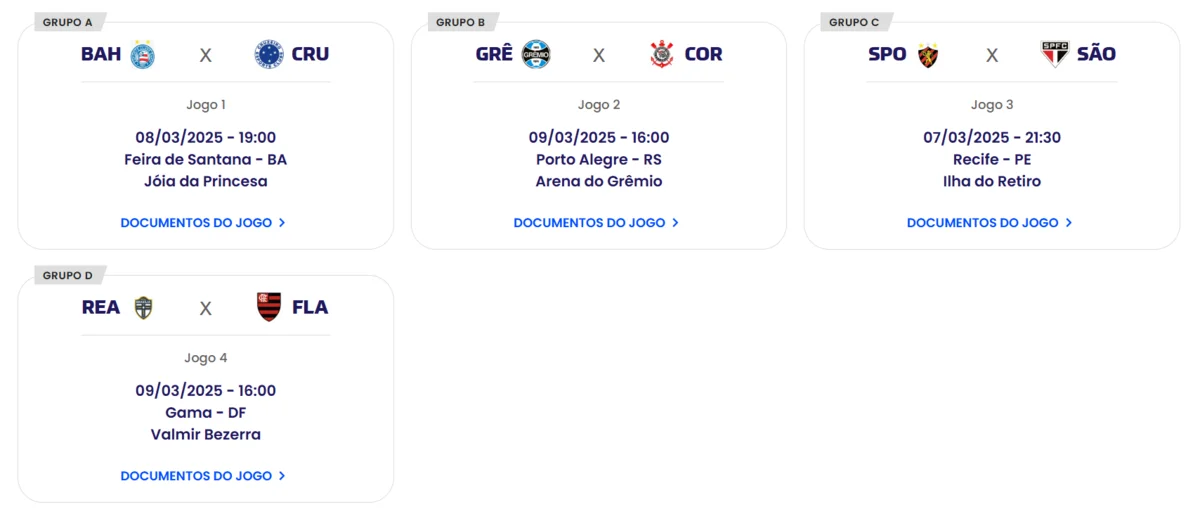Select the Grupo A label tab

[x=68, y=22]
